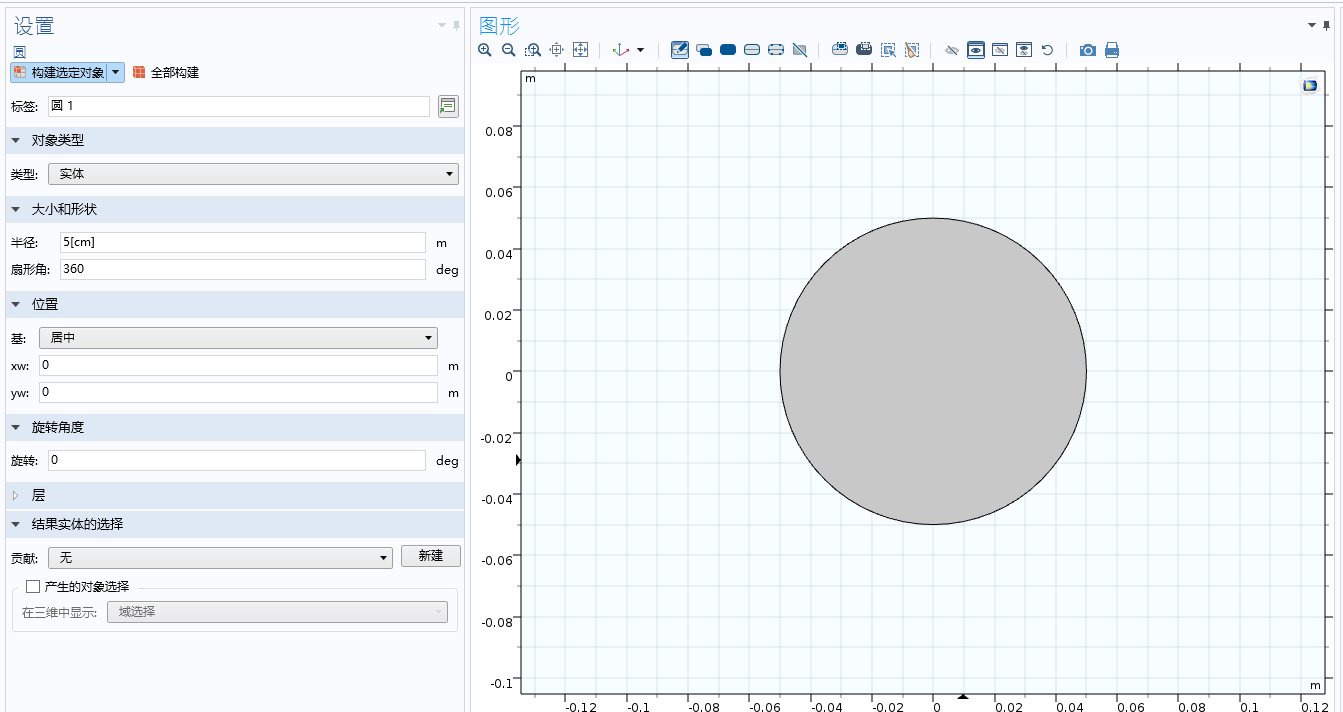Open the 类型 dropdown showing 实体
This screenshot has height=712, width=1343.
click(253, 174)
